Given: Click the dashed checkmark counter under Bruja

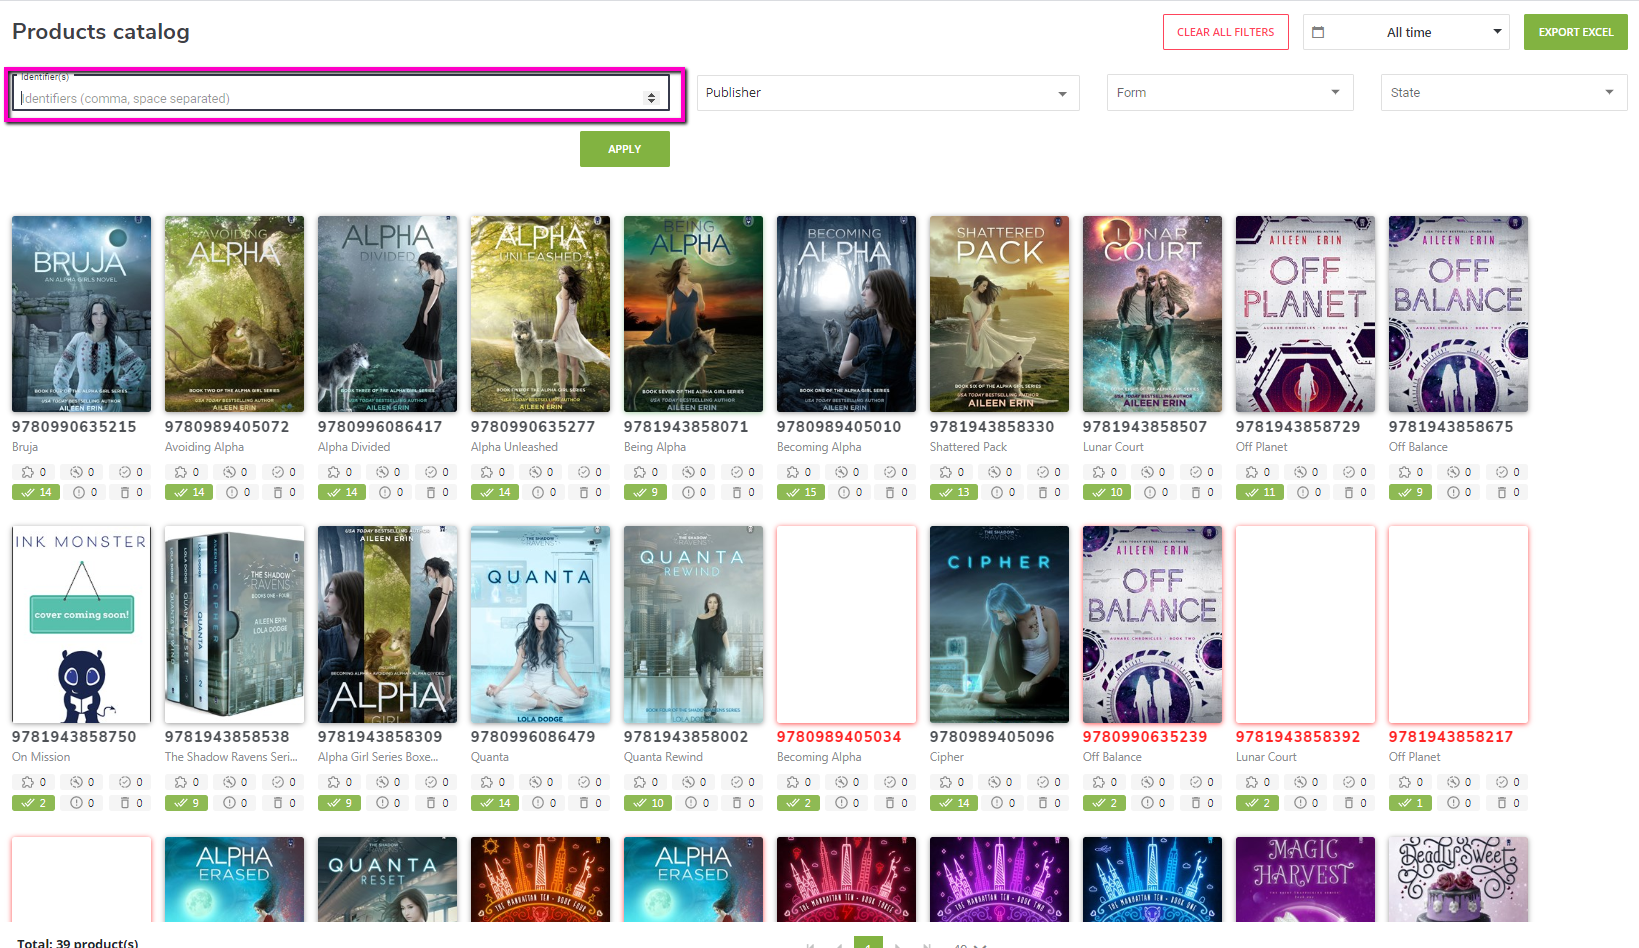Looking at the screenshot, I should coord(131,472).
